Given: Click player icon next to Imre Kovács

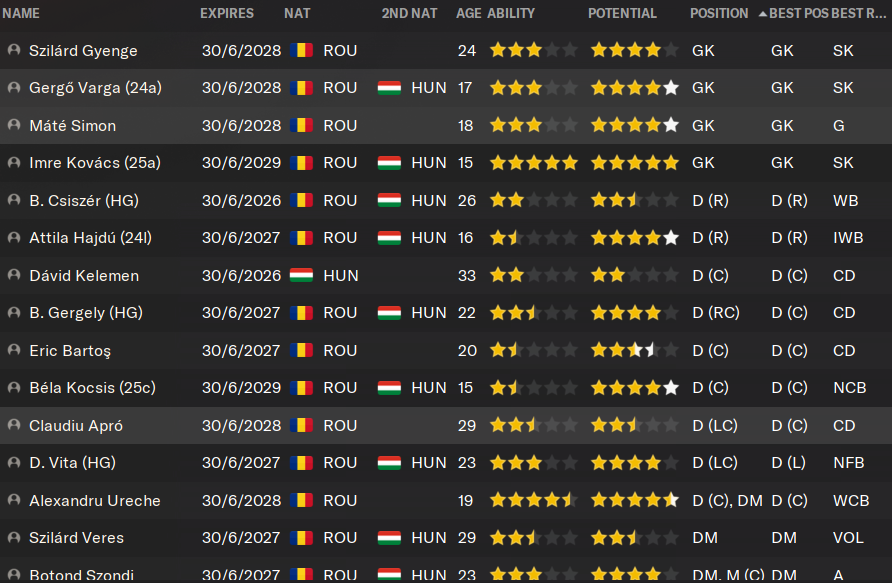Looking at the screenshot, I should click(13, 162).
